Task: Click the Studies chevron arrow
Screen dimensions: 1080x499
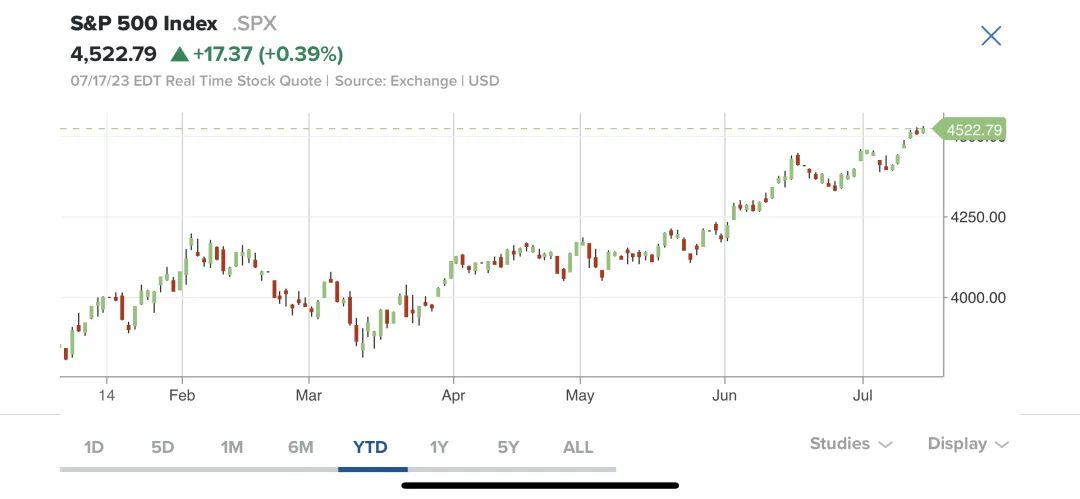Action: point(886,445)
